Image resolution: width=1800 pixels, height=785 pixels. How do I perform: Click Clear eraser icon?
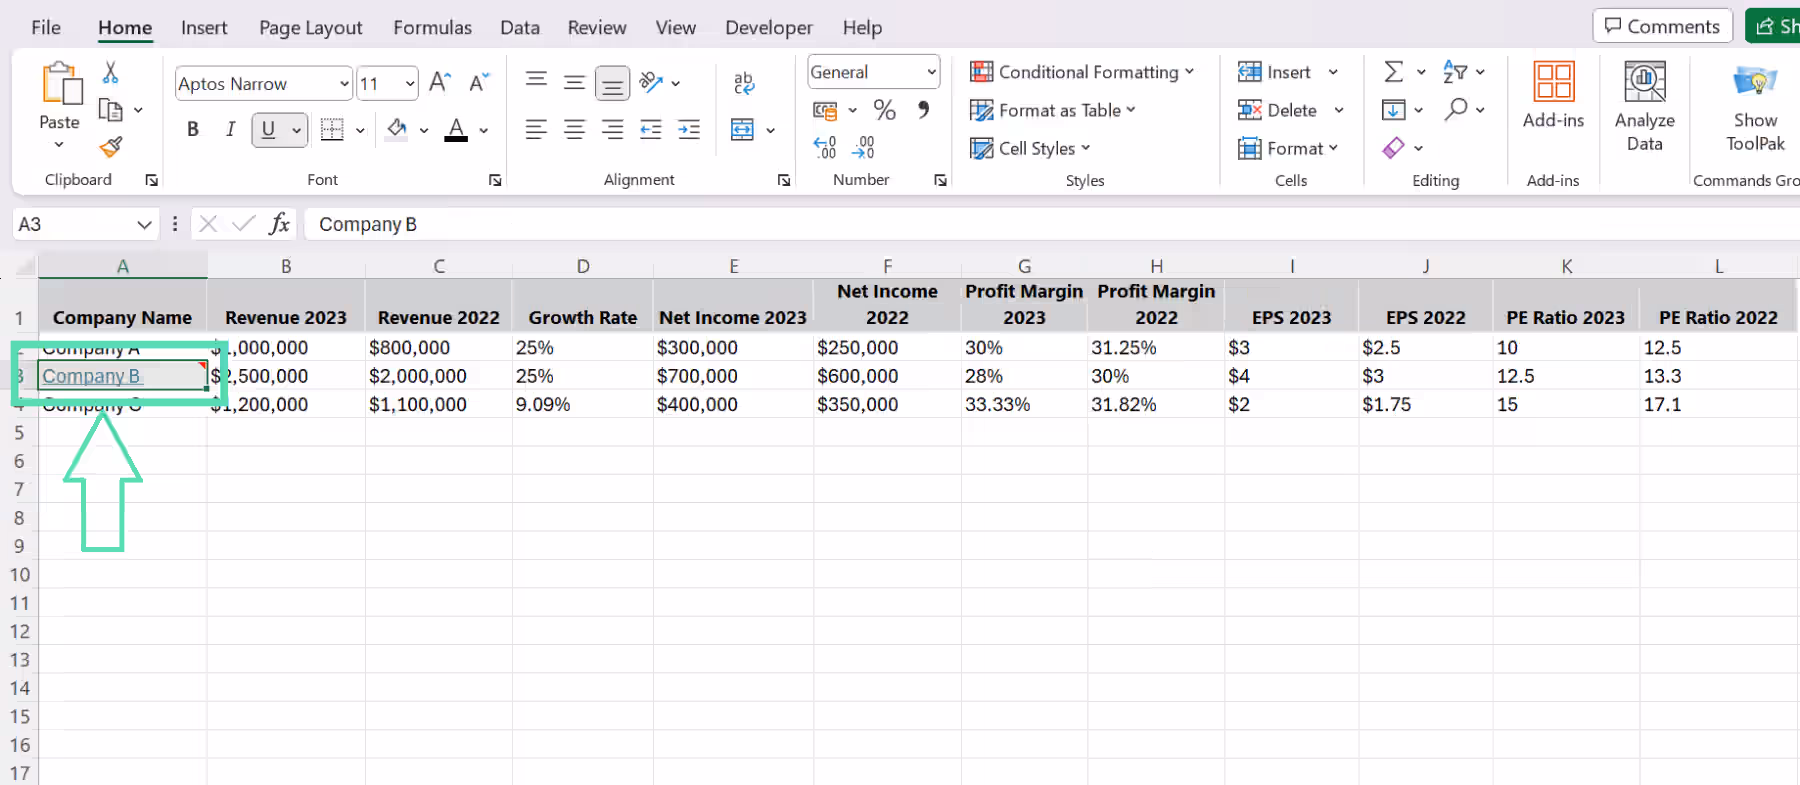[x=1393, y=148]
